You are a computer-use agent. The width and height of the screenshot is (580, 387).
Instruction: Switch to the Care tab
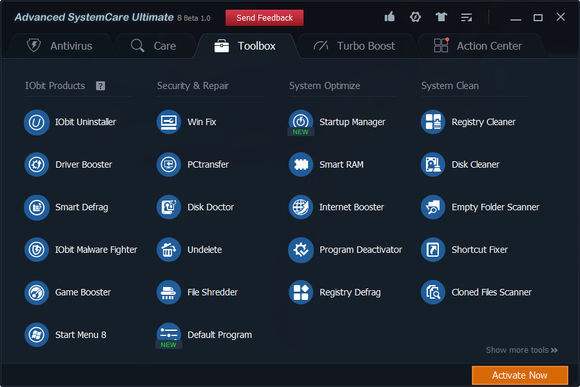coord(153,46)
